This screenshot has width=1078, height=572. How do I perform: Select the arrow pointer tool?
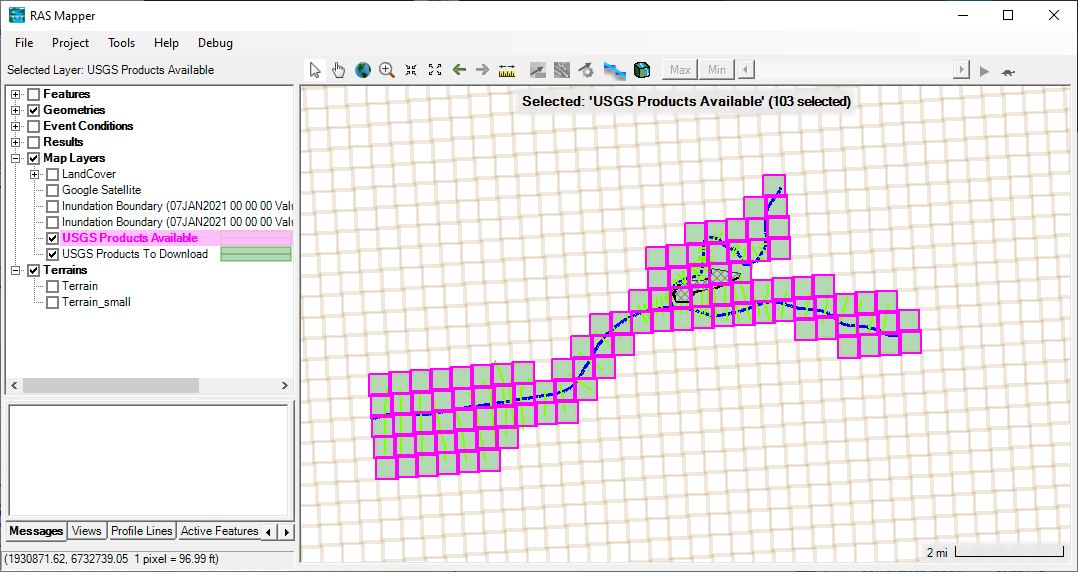click(315, 70)
